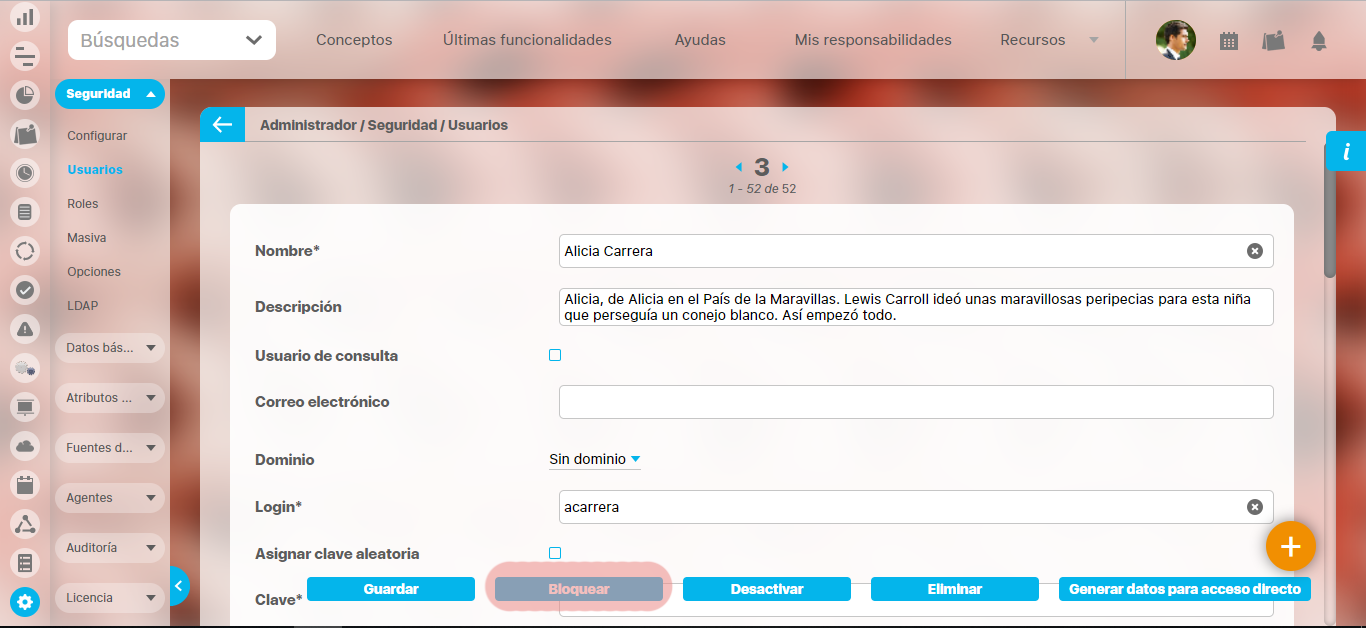Click into the Correo electrónico field

(915, 402)
